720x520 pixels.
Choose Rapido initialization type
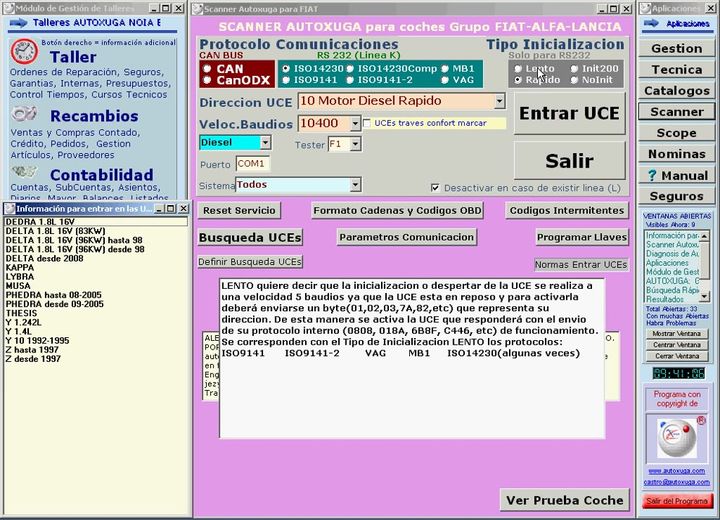click(x=518, y=80)
